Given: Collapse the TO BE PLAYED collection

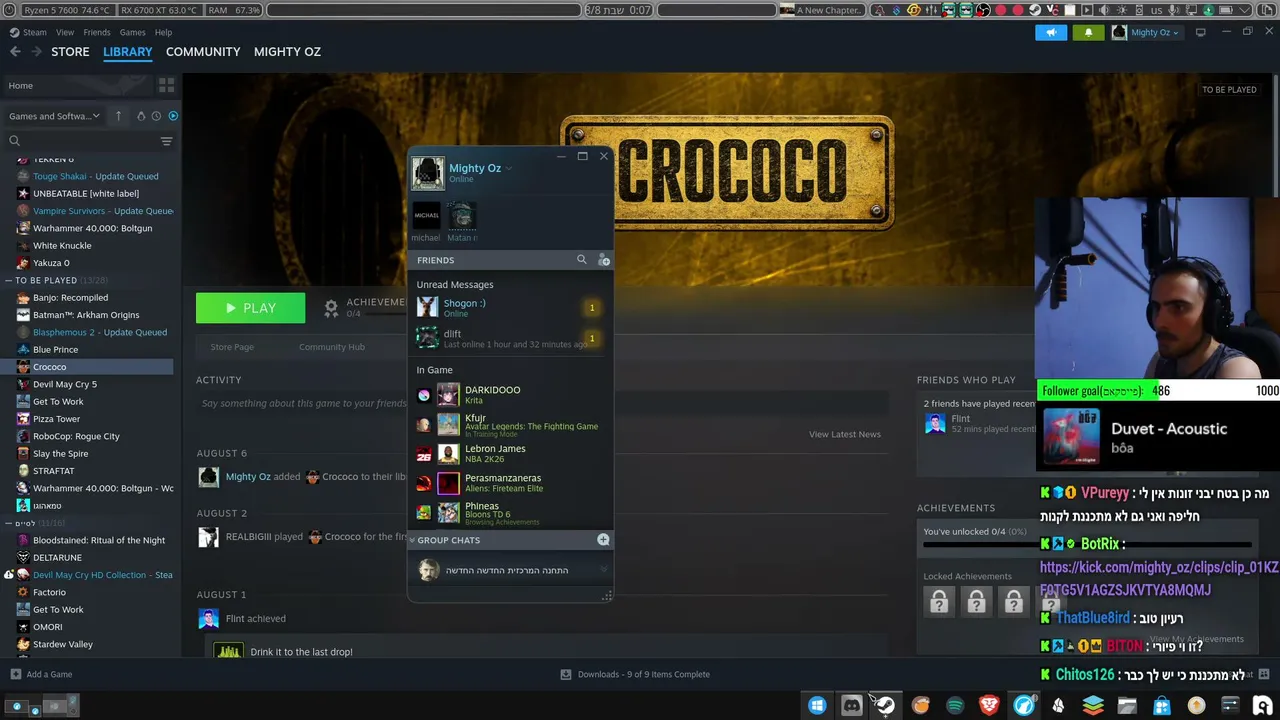Looking at the screenshot, I should point(8,280).
